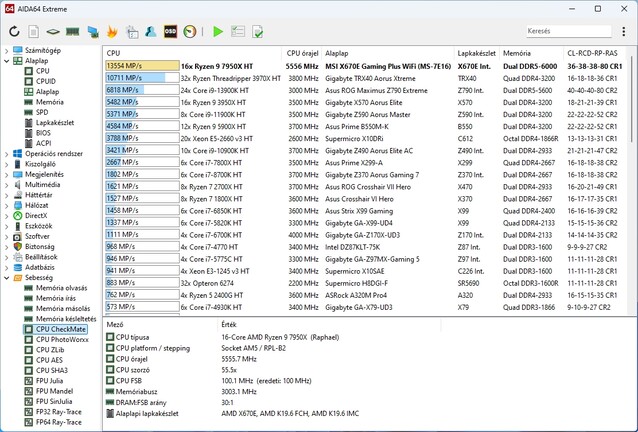Sort by the Alaplap column header

click(x=388, y=53)
